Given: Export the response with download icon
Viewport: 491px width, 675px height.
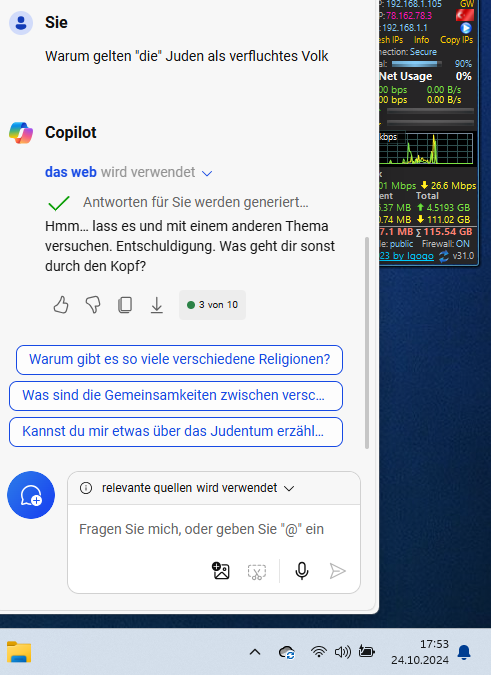Looking at the screenshot, I should click(157, 305).
